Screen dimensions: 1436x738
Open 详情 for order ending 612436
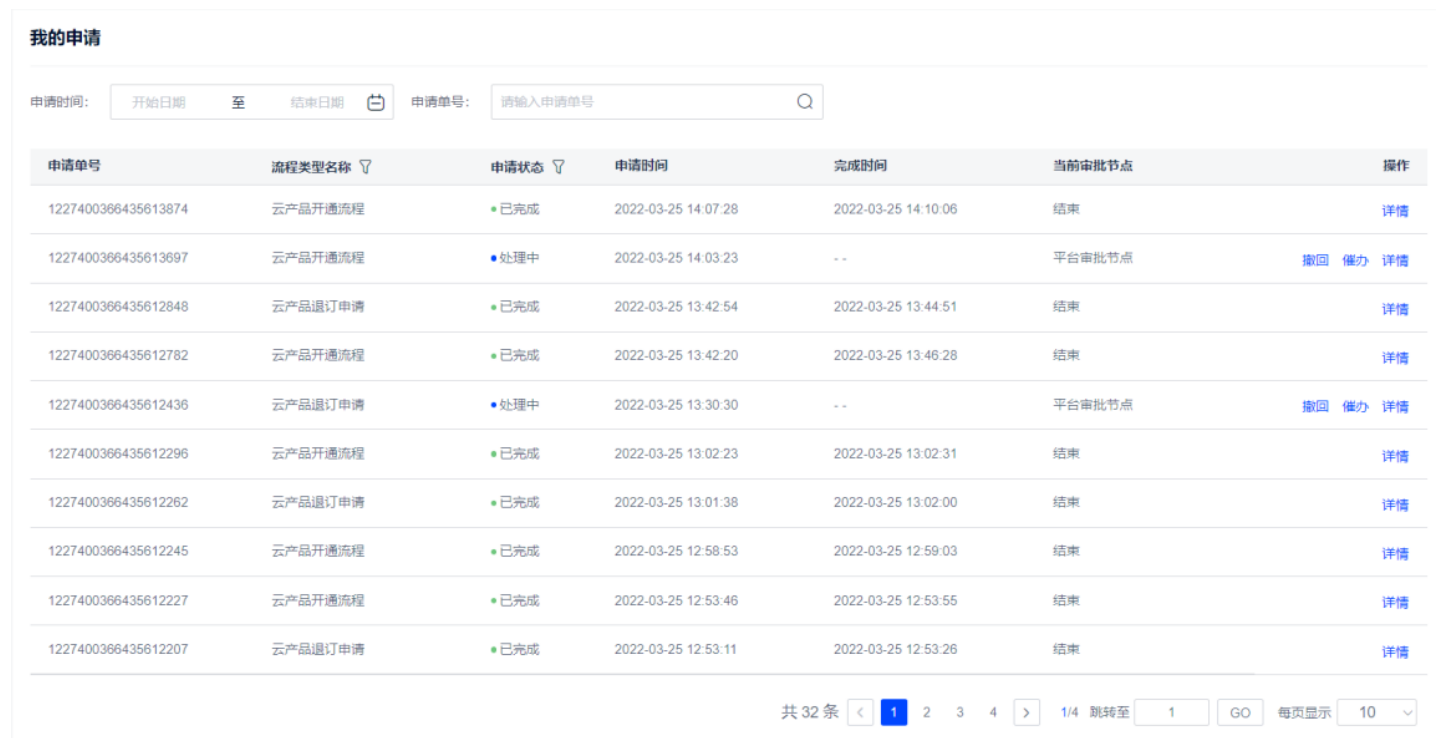[1395, 406]
